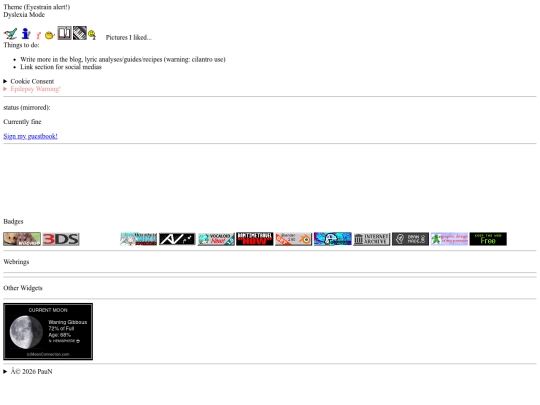
Task: Click the 'Other Widgets' heading
Action: click(x=23, y=288)
